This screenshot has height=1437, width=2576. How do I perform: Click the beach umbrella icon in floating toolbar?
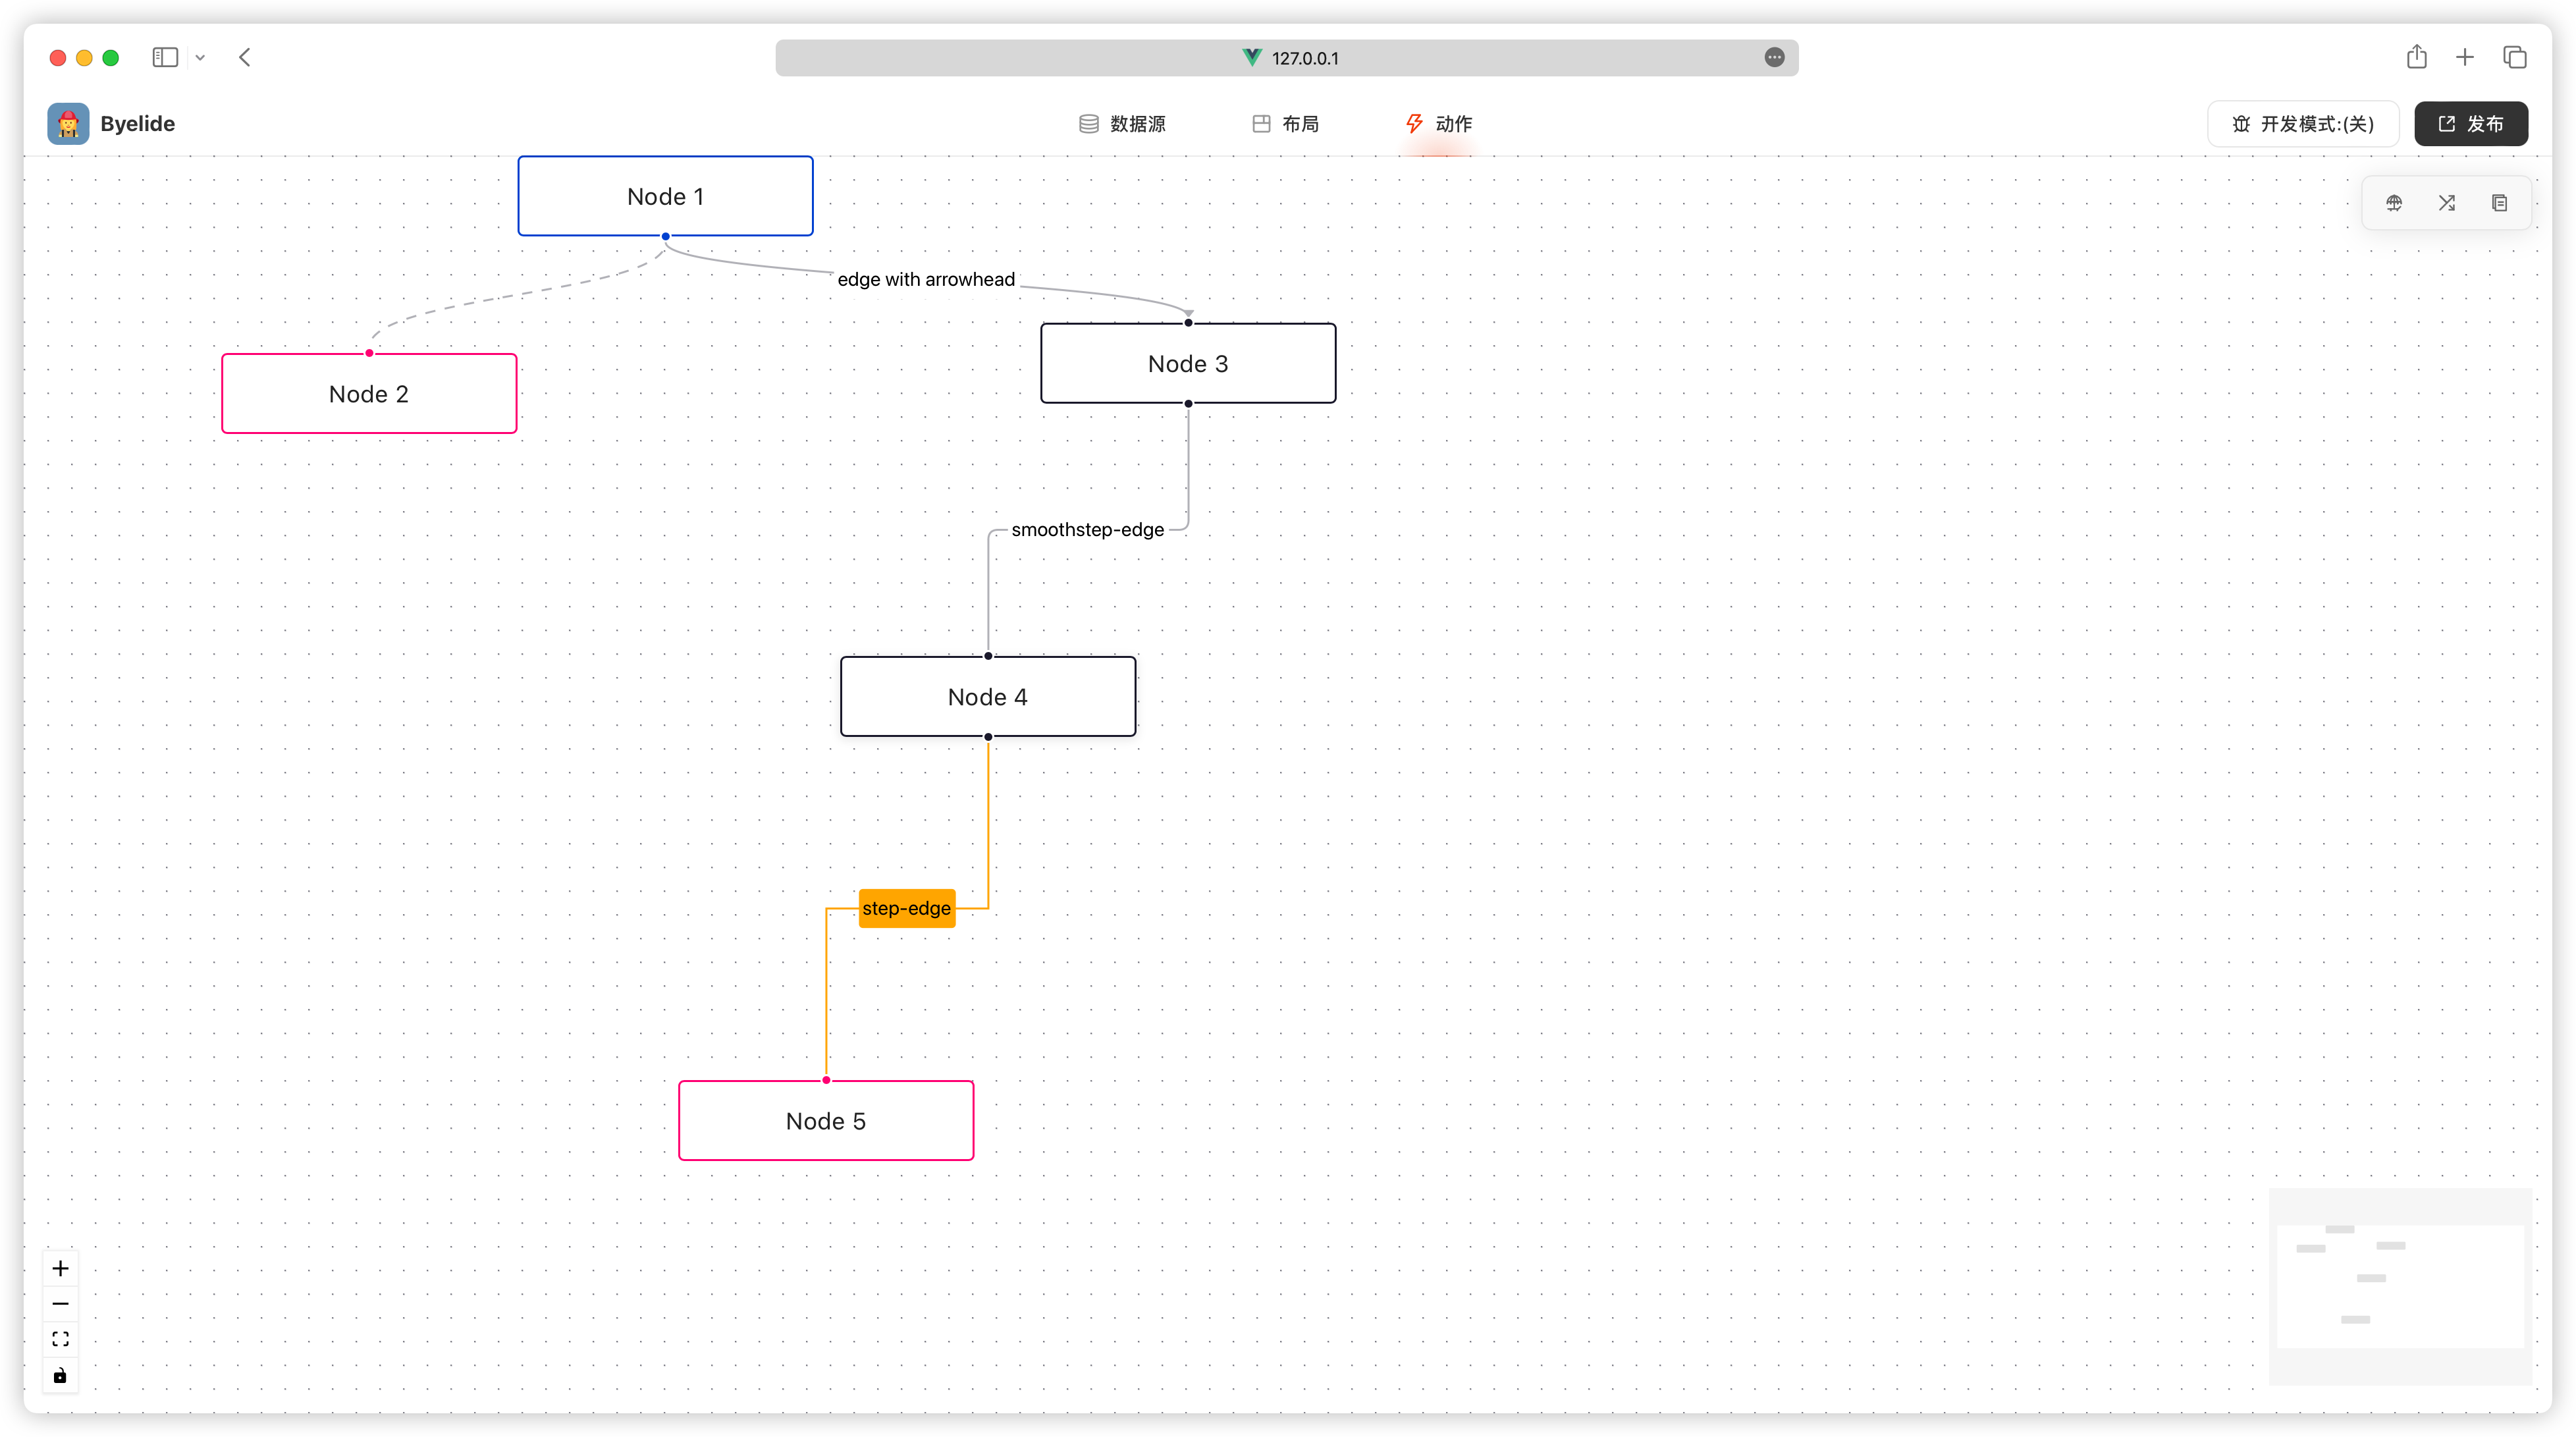pyautogui.click(x=2394, y=203)
